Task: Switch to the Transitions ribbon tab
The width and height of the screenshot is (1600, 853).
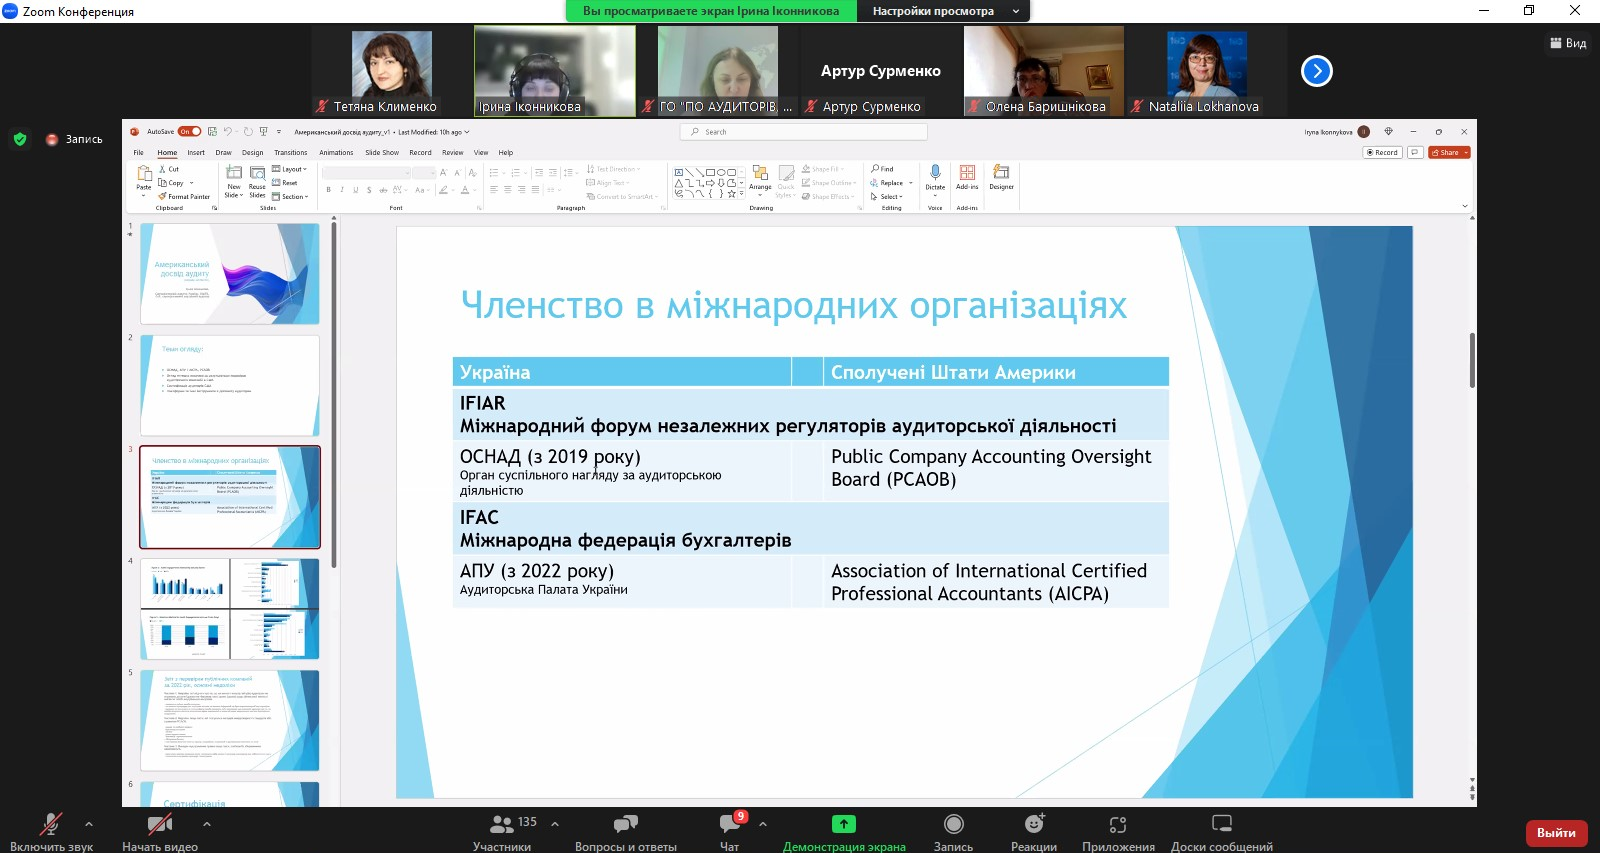Action: pyautogui.click(x=291, y=153)
